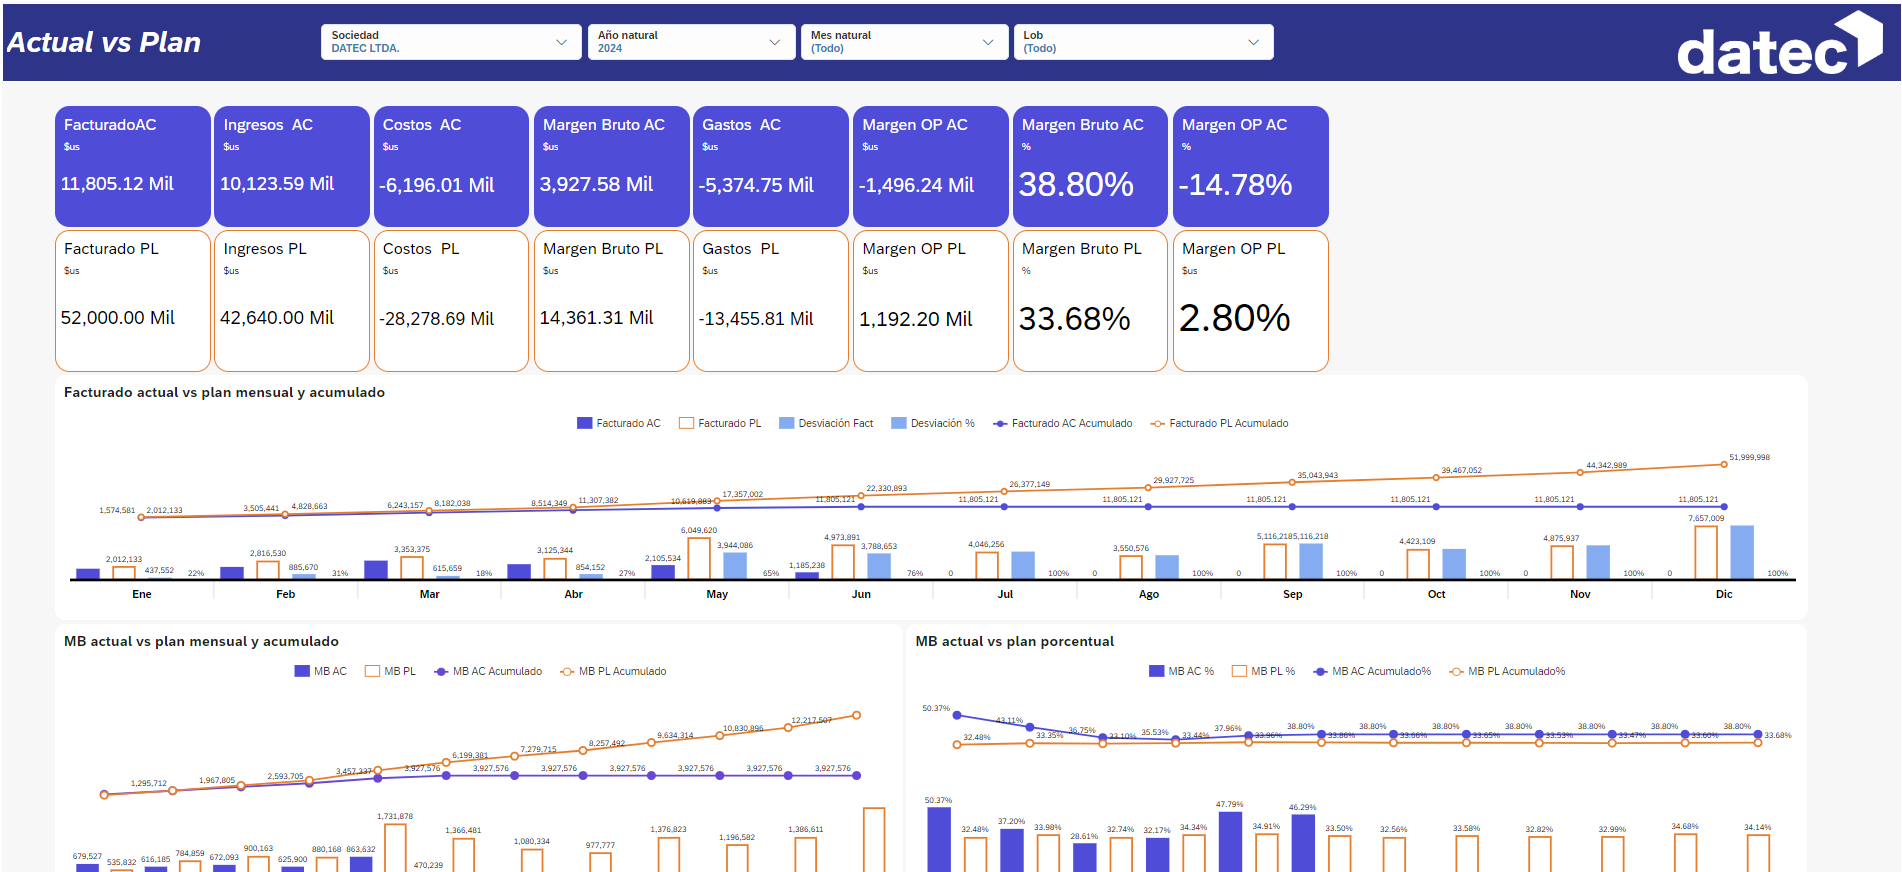The image size is (1902, 872).
Task: Toggle the Facturado PL Acumulado legend marker
Action: tap(1157, 423)
